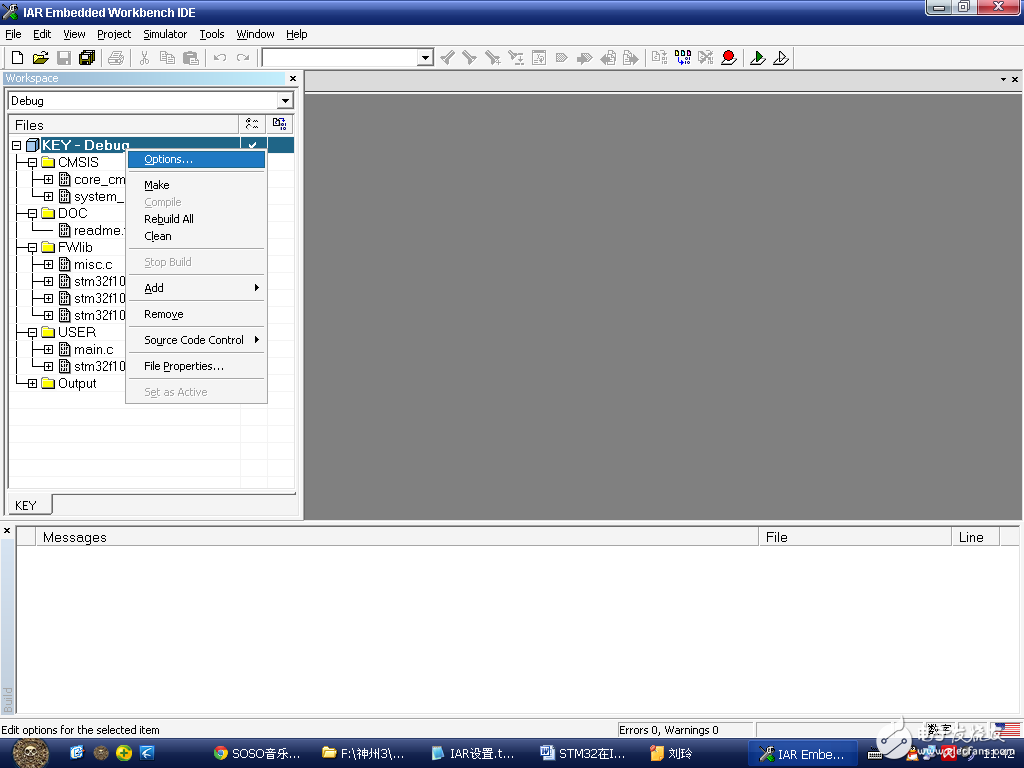Open the Add submenu
The width and height of the screenshot is (1024, 768).
pos(154,288)
